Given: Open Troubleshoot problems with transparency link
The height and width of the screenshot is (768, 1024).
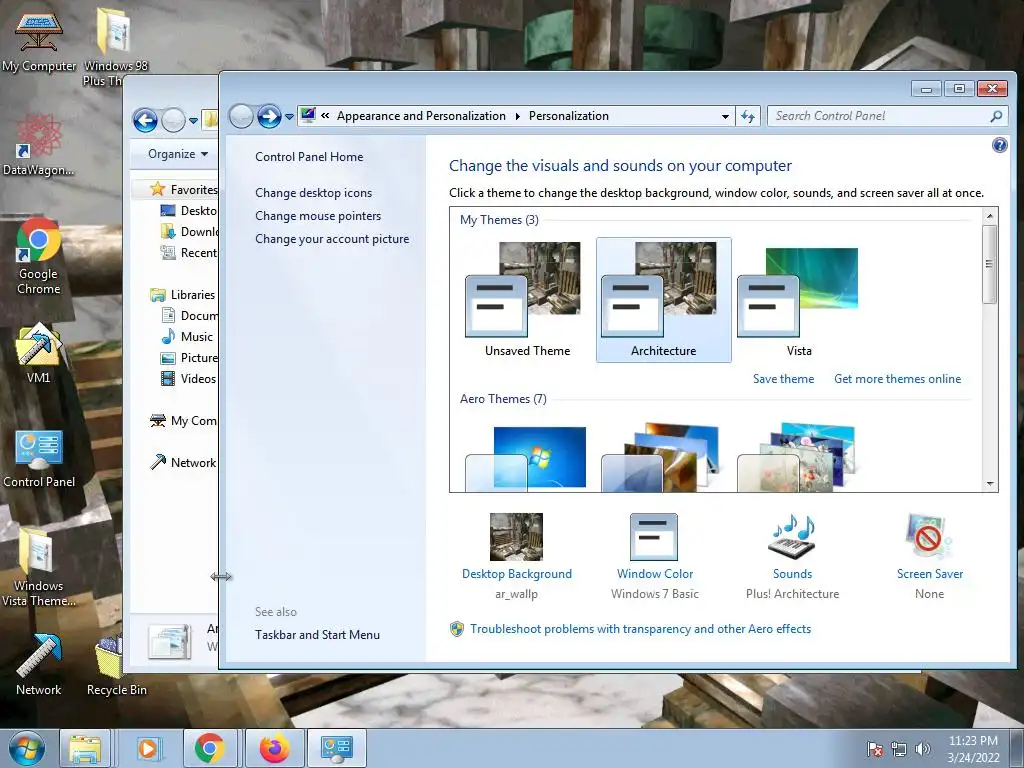Looking at the screenshot, I should (640, 629).
